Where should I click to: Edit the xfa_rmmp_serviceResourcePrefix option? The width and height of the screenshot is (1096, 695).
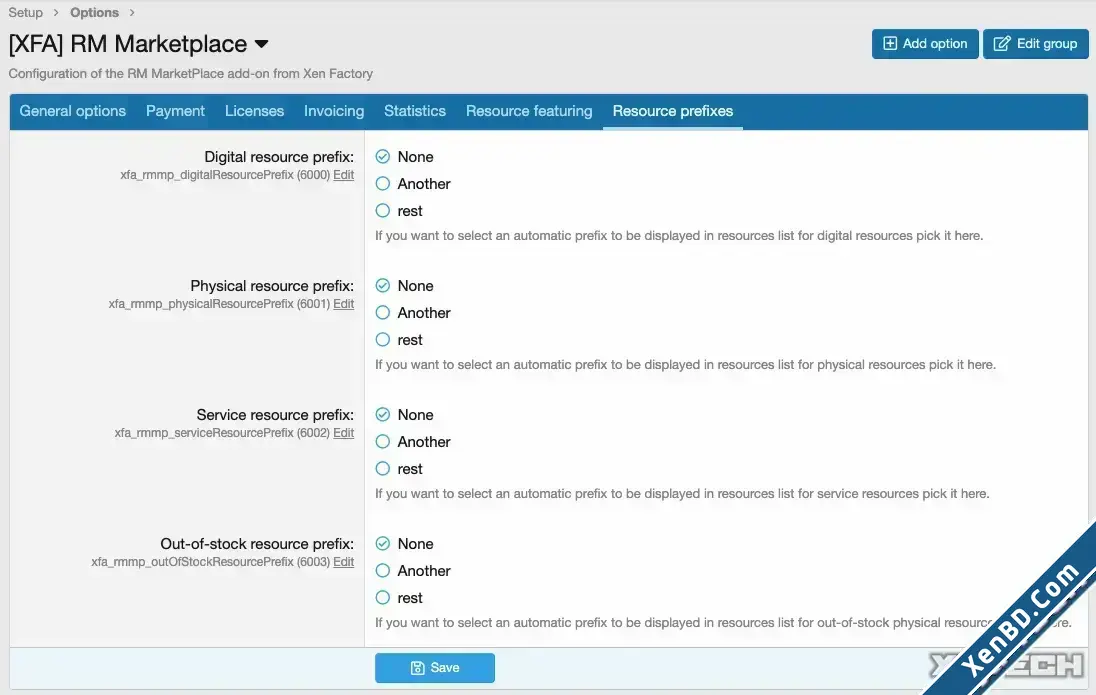343,433
